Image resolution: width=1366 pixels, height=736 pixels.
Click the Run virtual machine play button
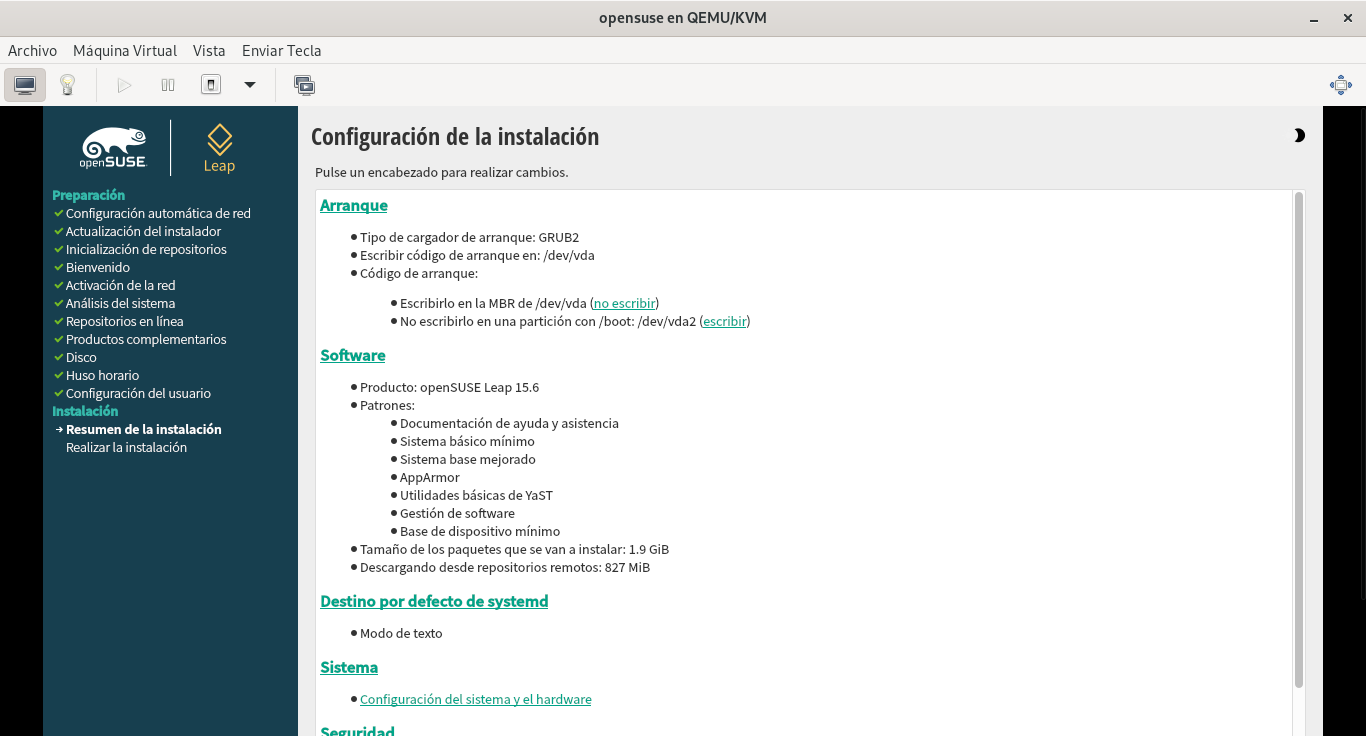coord(125,85)
